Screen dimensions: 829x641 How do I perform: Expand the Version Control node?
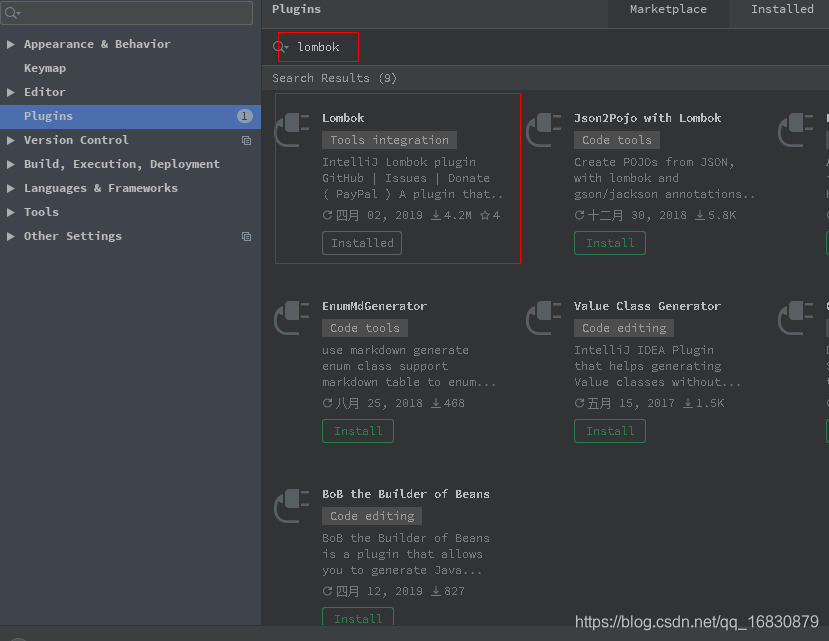click(x=11, y=140)
